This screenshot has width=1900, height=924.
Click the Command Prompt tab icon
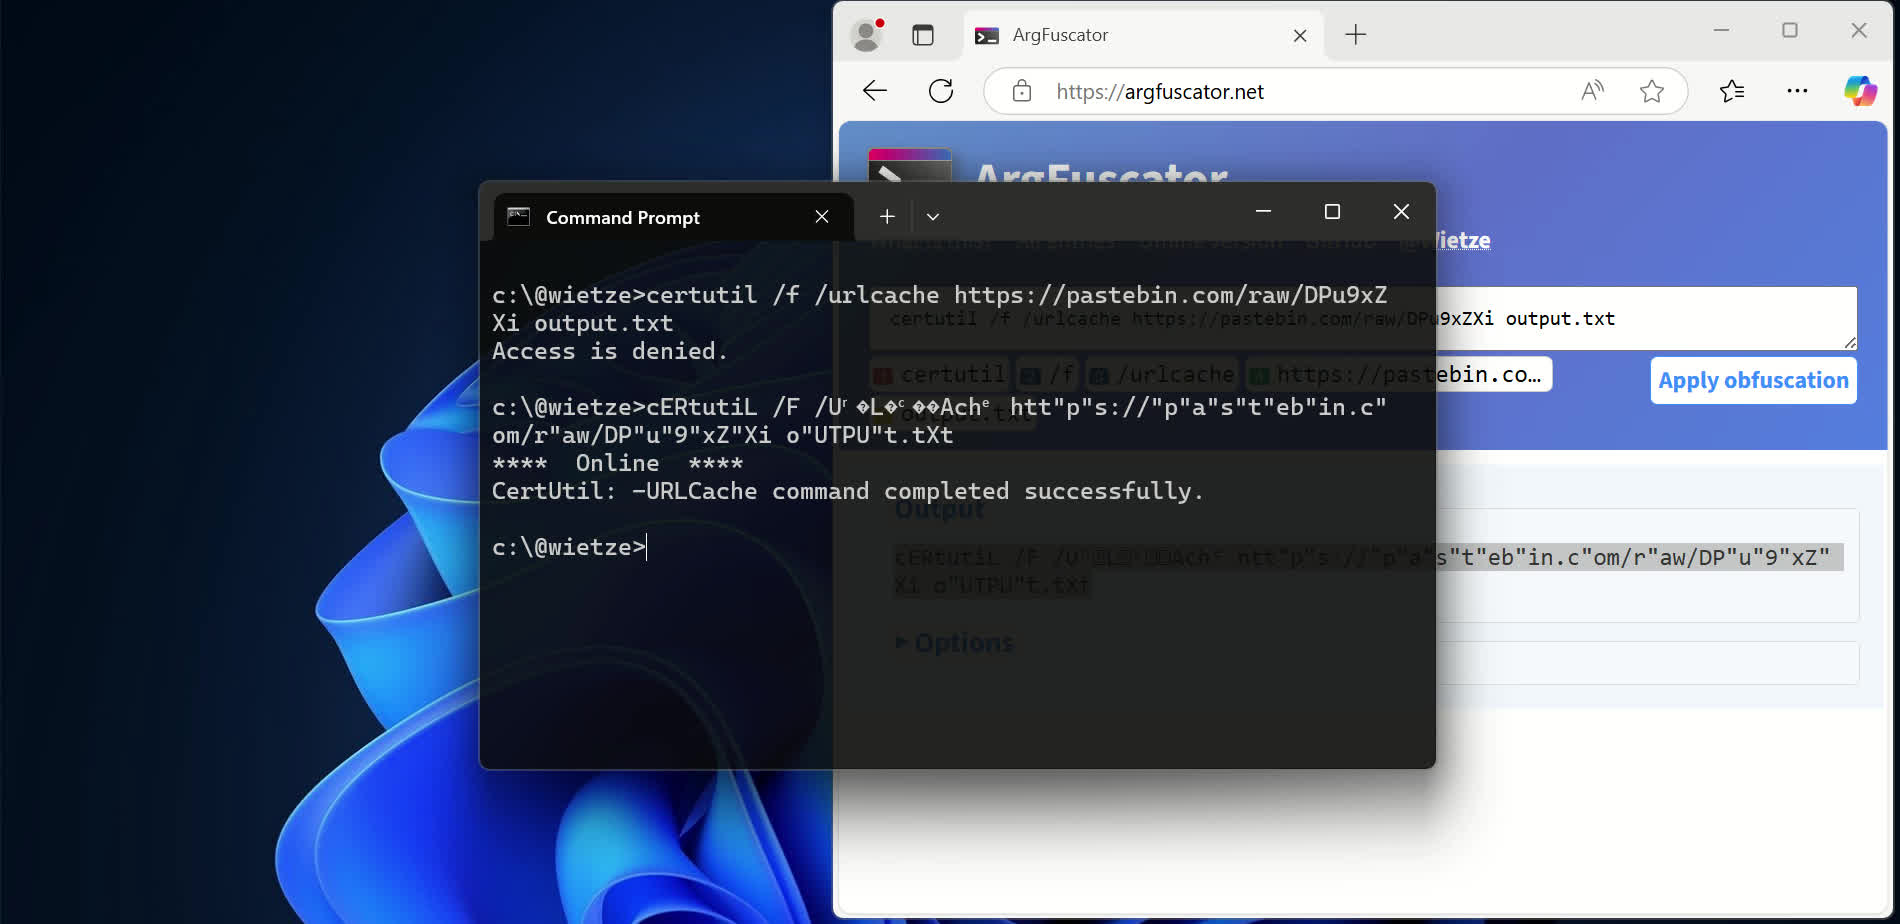[518, 216]
